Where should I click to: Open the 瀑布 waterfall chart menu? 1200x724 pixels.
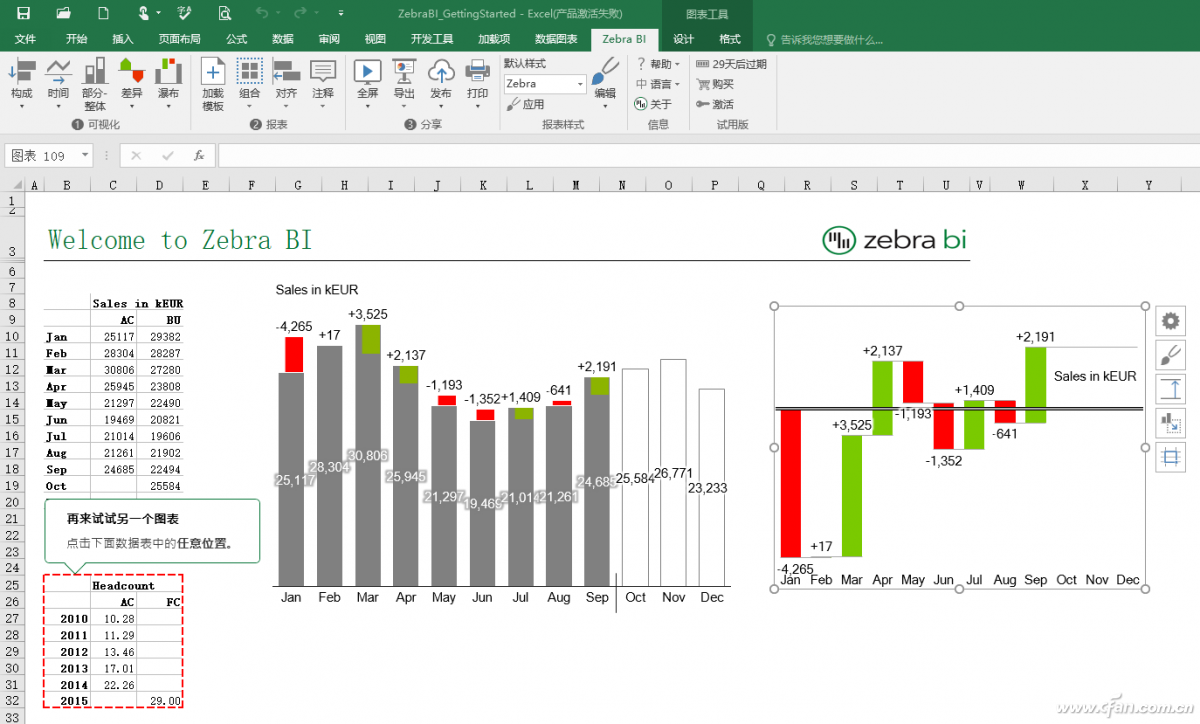(x=168, y=83)
